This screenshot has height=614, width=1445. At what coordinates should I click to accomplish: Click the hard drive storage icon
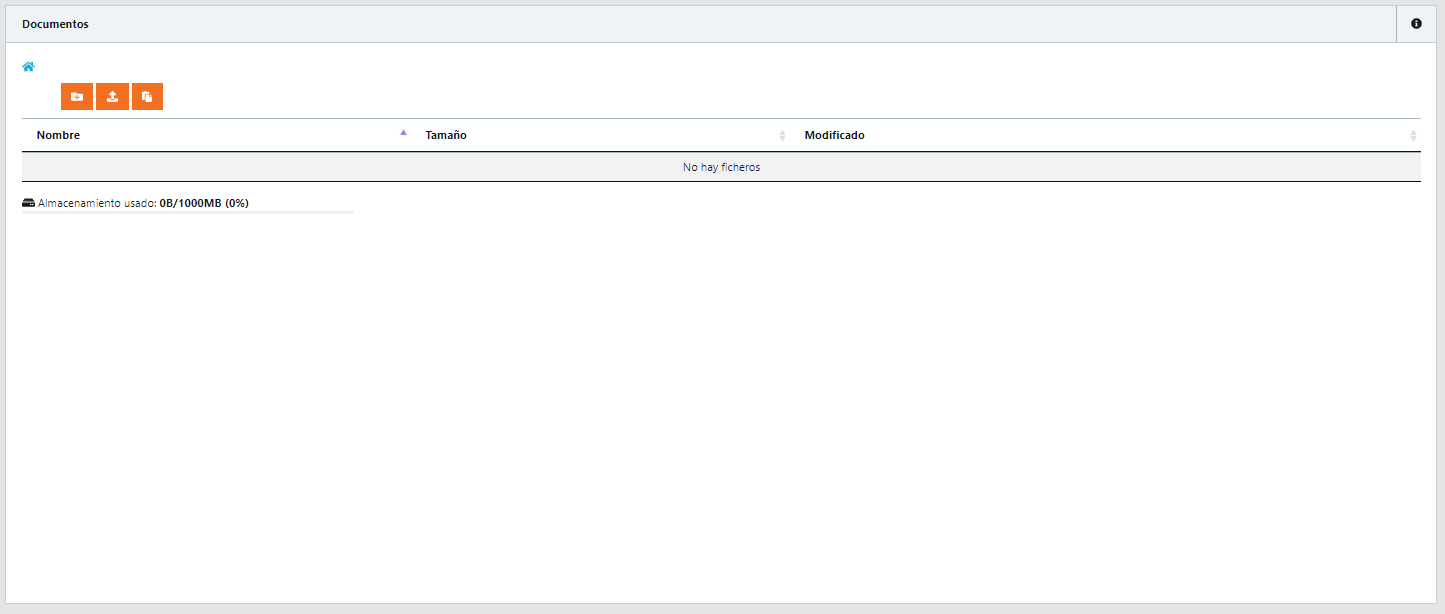(28, 203)
